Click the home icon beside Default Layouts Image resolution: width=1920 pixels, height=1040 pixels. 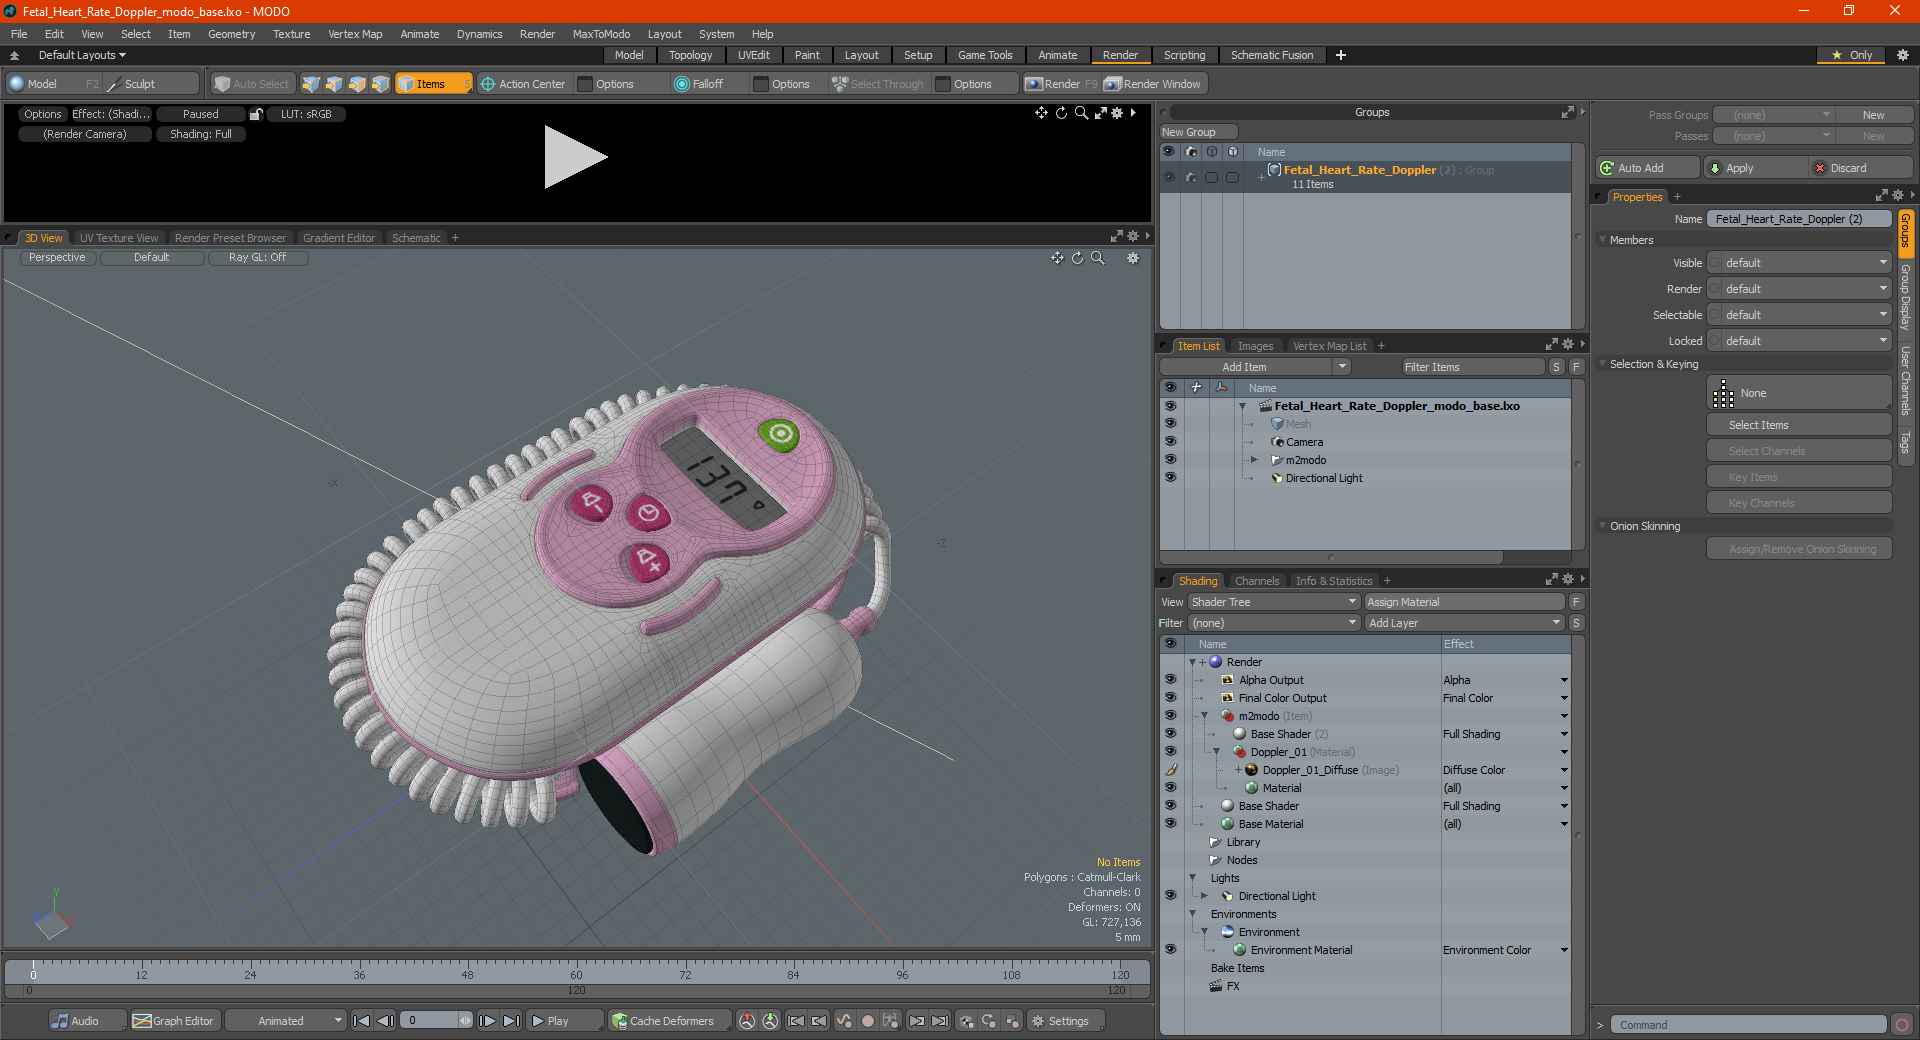[14, 55]
